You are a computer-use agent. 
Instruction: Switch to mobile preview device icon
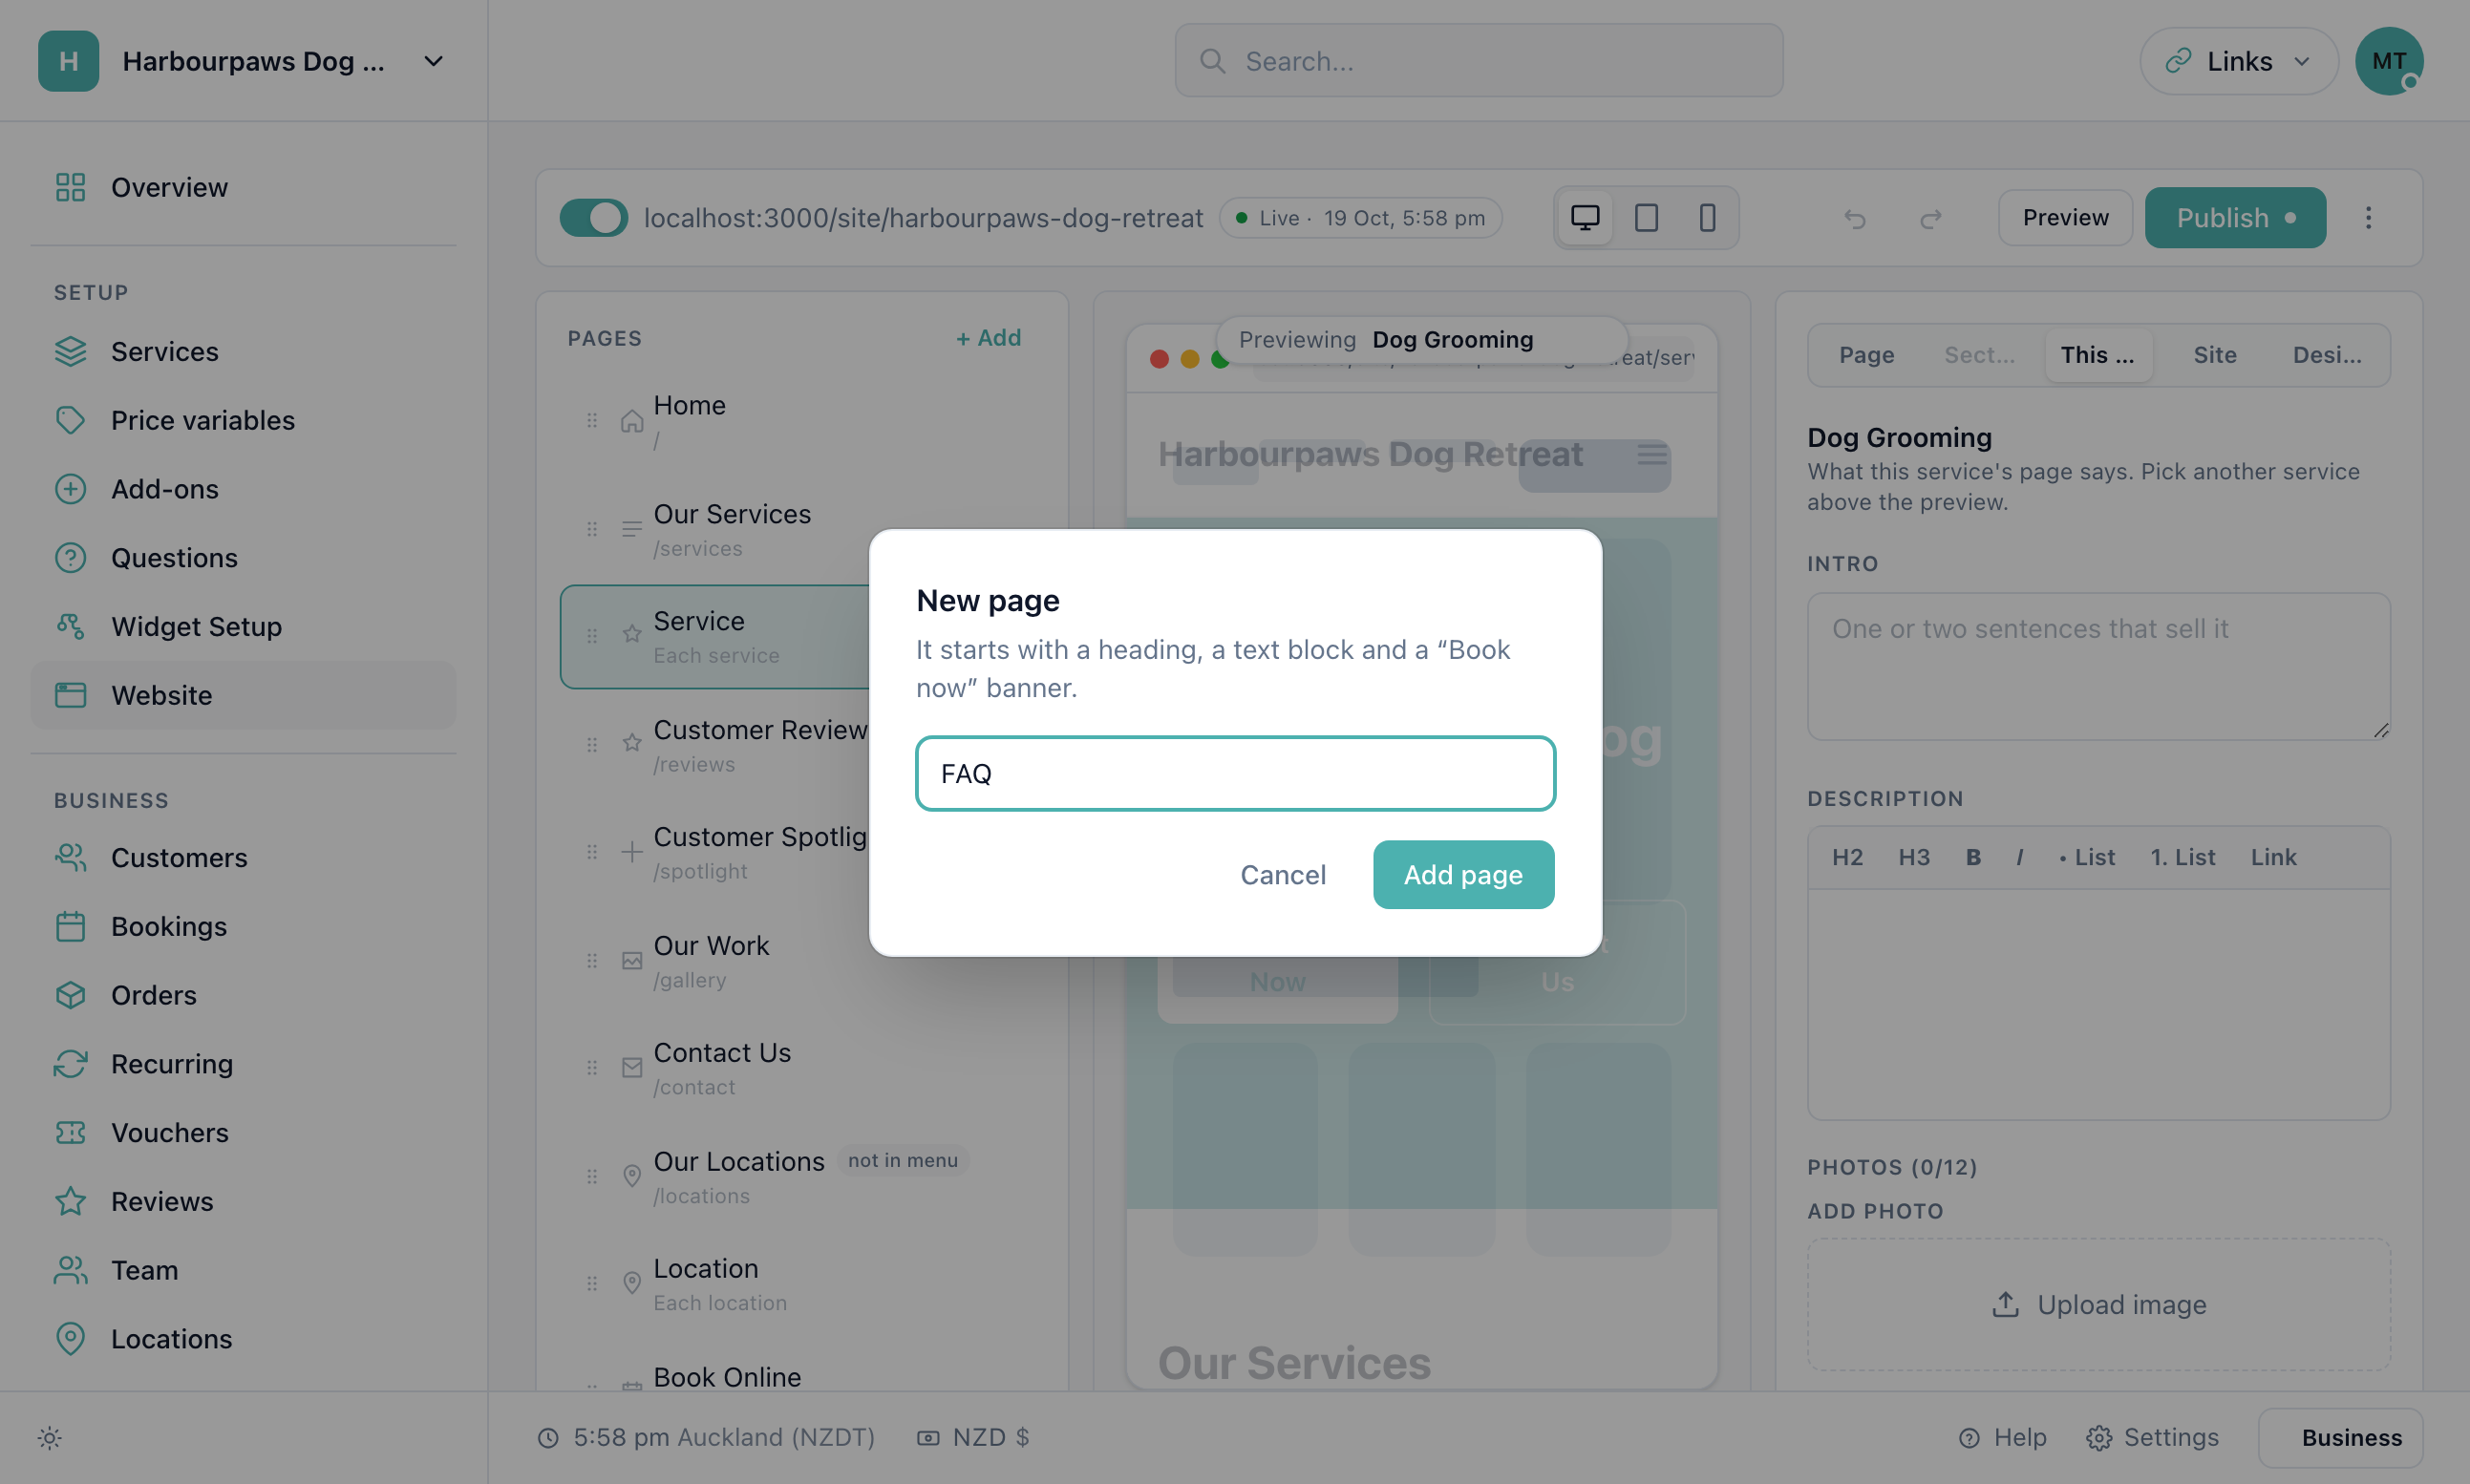[x=1707, y=217]
